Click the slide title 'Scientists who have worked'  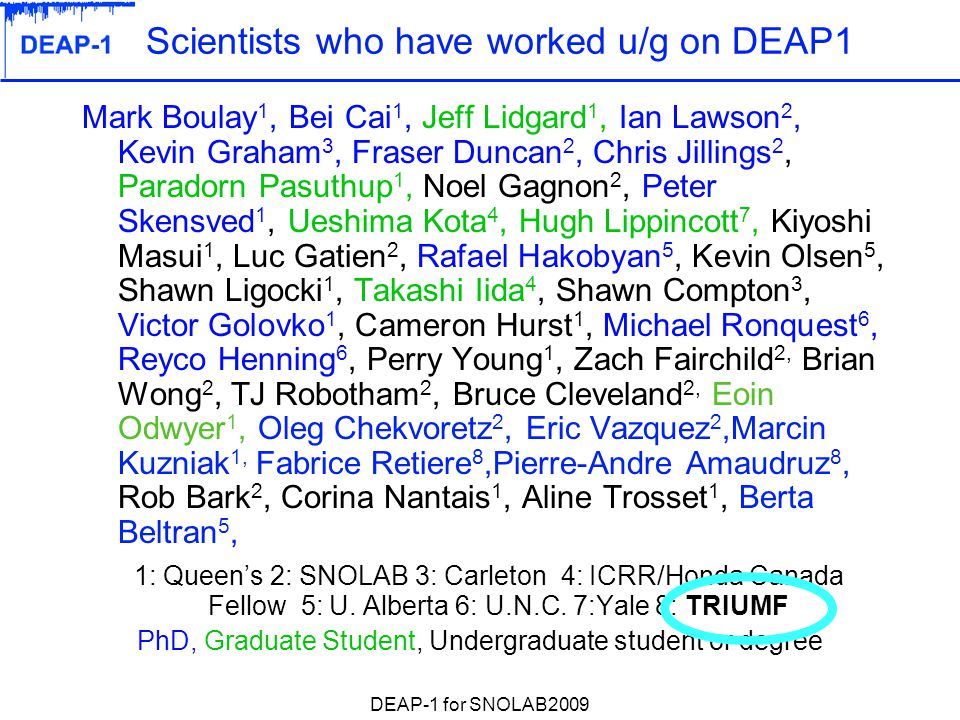(x=376, y=42)
